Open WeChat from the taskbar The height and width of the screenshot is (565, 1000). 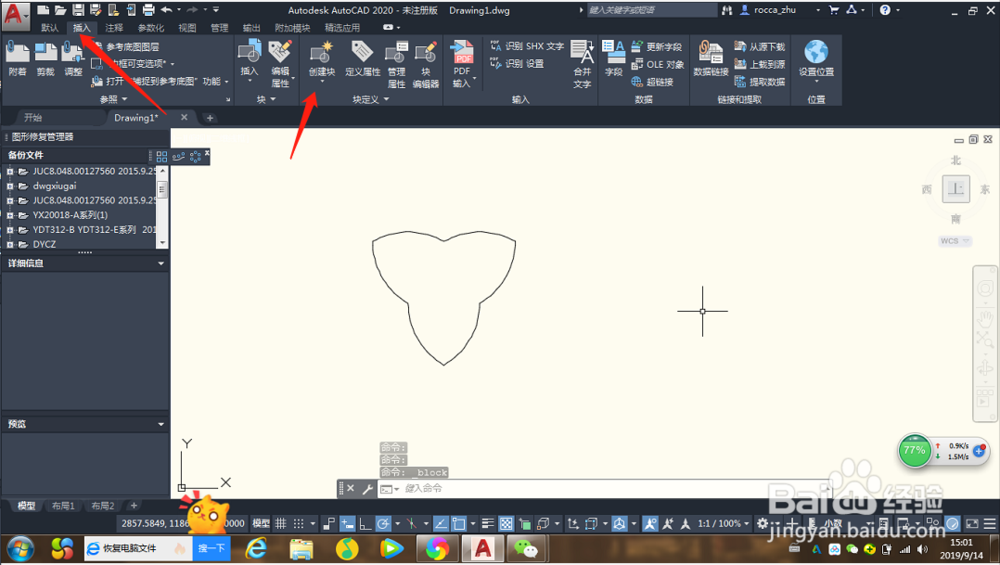pyautogui.click(x=526, y=548)
